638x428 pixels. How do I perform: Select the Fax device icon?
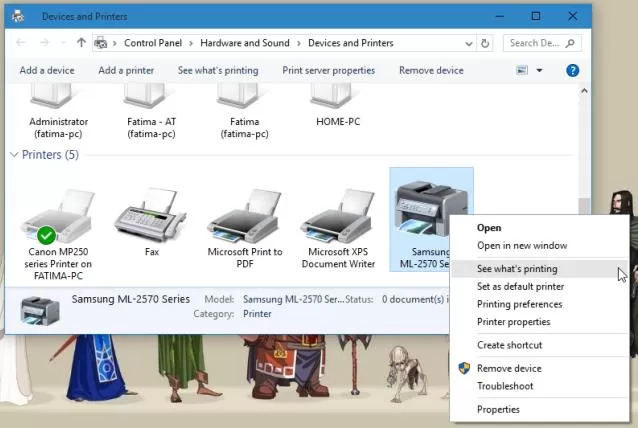tap(151, 216)
